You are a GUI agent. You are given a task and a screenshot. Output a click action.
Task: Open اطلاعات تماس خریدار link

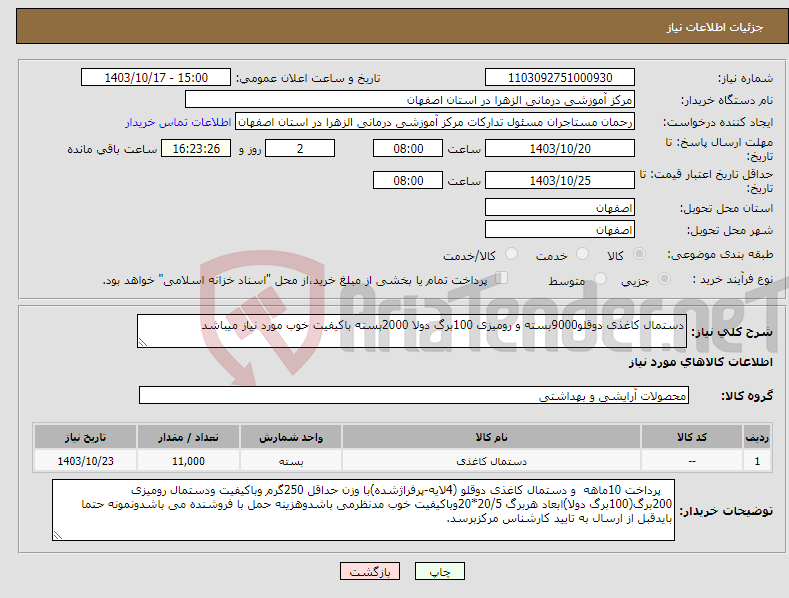(178, 122)
